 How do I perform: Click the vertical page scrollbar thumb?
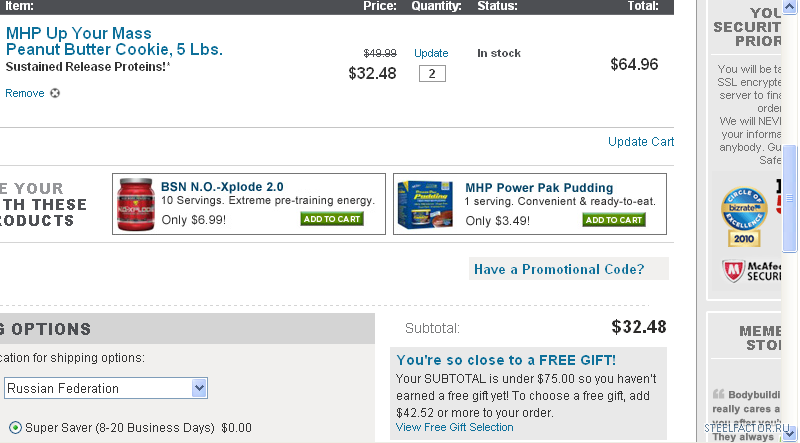click(x=790, y=200)
